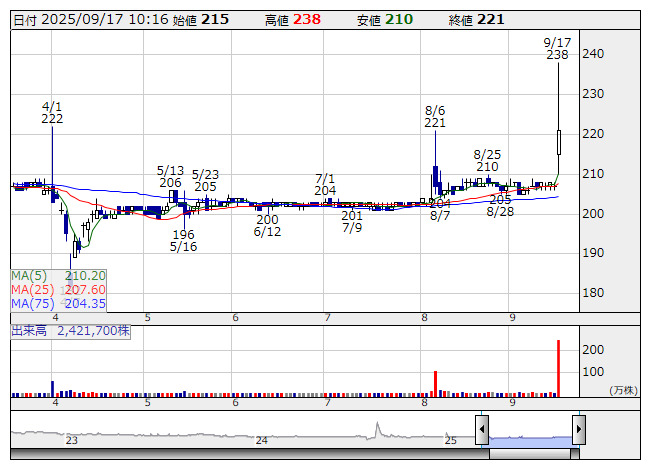Select the 8/25 210 label
This screenshot has width=653, height=470.
point(487,161)
